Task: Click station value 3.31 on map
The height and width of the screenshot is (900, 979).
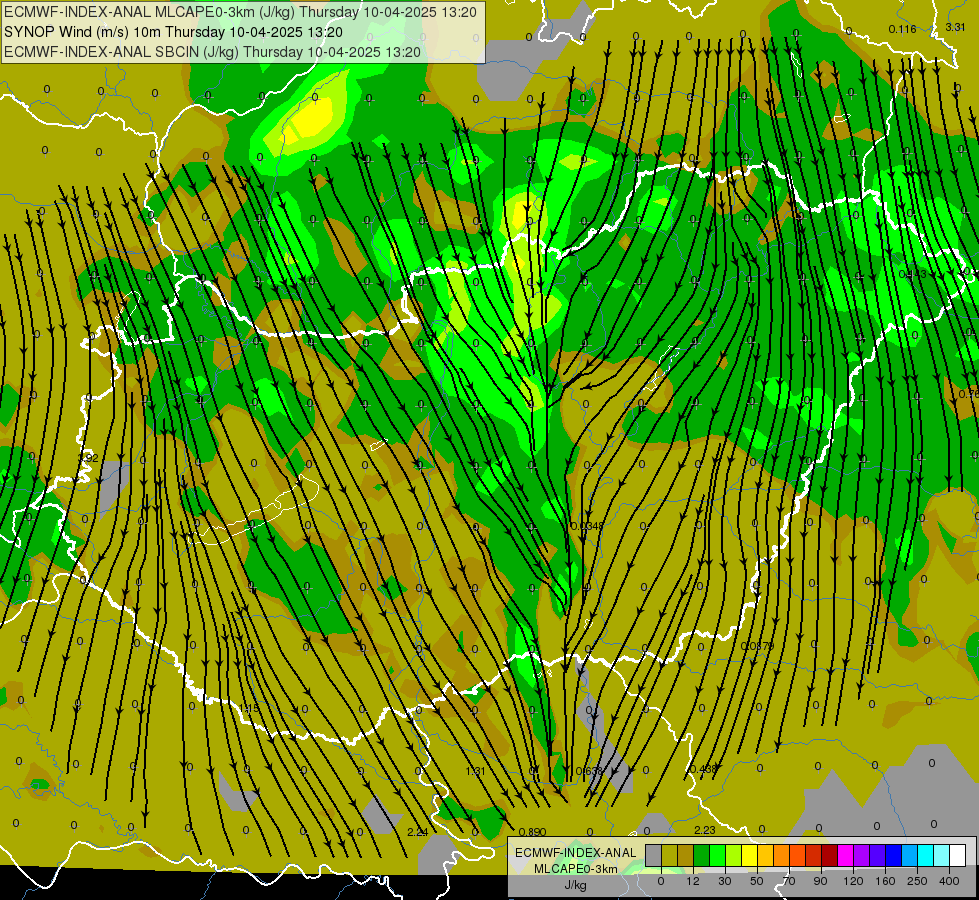Action: [x=955, y=27]
